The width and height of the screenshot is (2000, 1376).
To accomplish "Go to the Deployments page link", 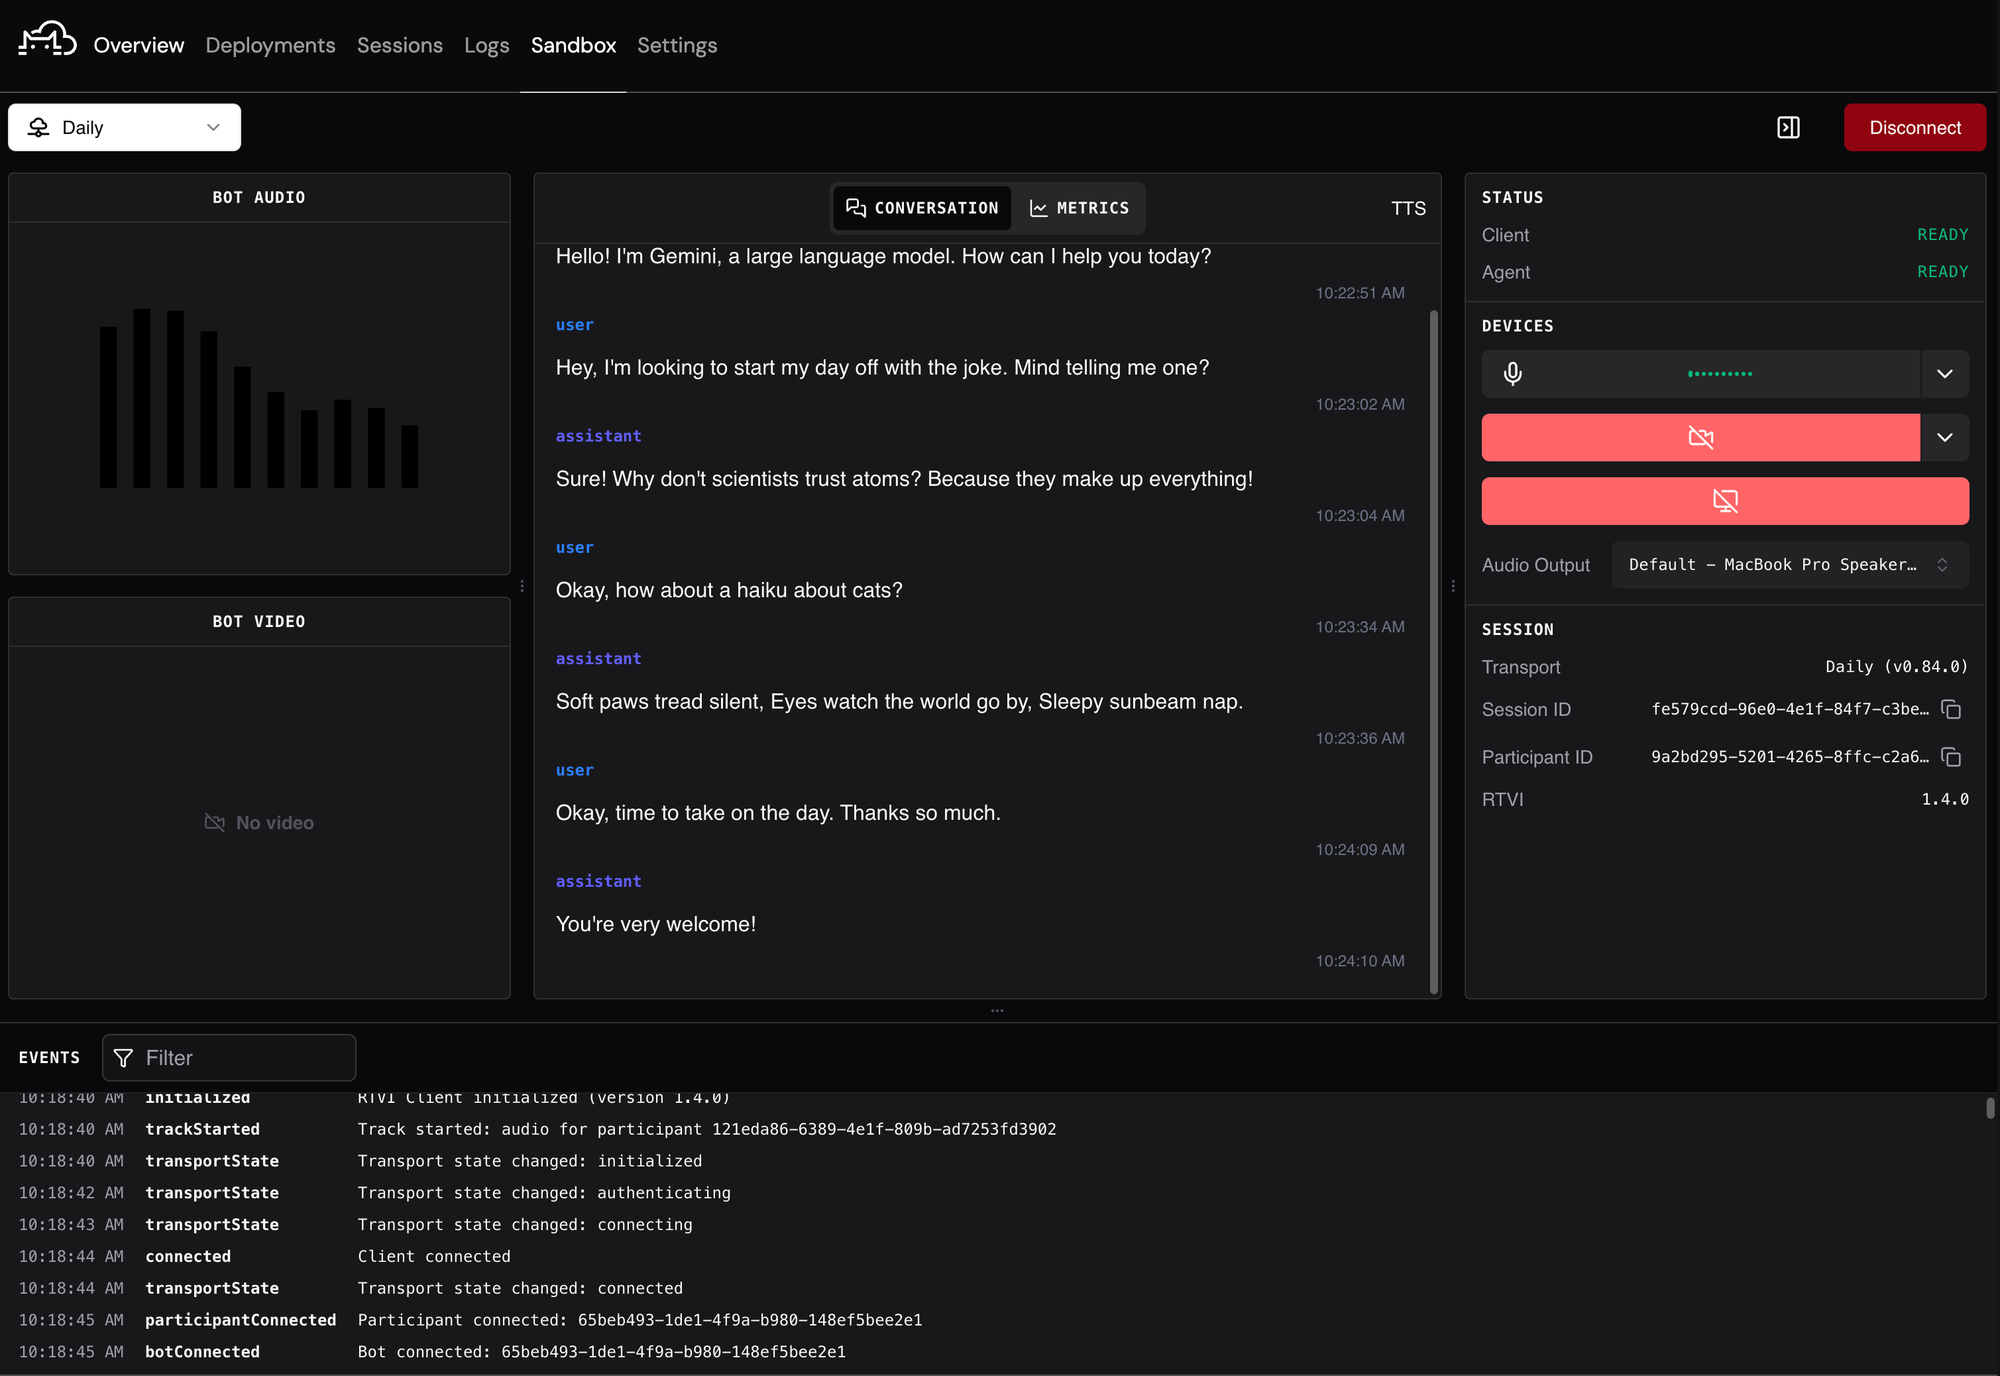I will [270, 45].
